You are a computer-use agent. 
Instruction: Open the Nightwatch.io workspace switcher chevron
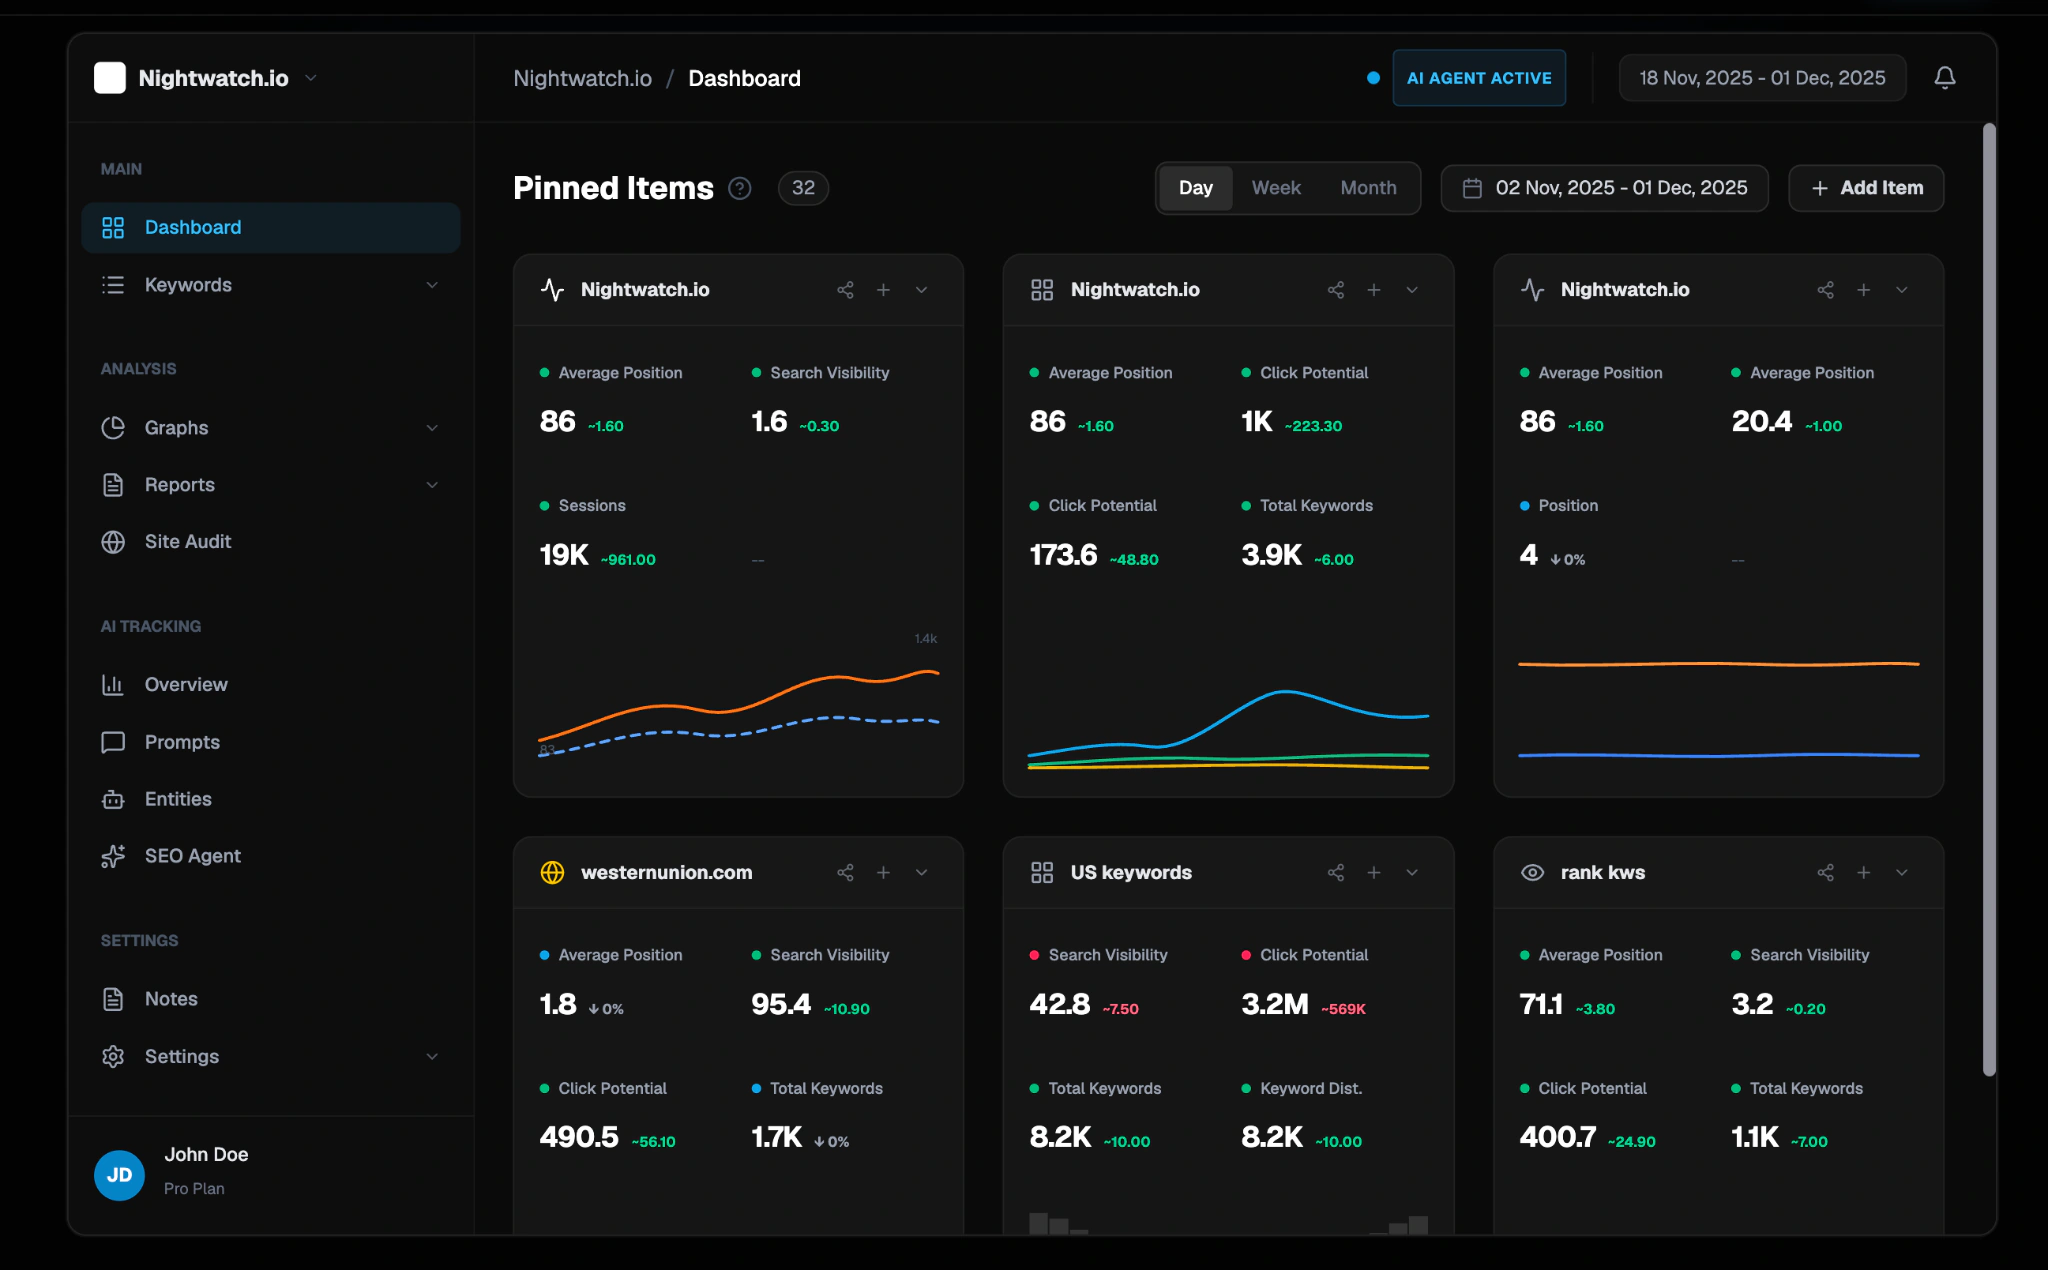[x=310, y=78]
